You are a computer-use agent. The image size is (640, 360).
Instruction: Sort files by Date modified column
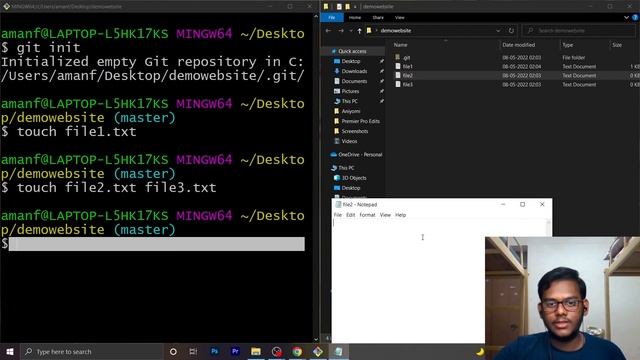pyautogui.click(x=518, y=45)
